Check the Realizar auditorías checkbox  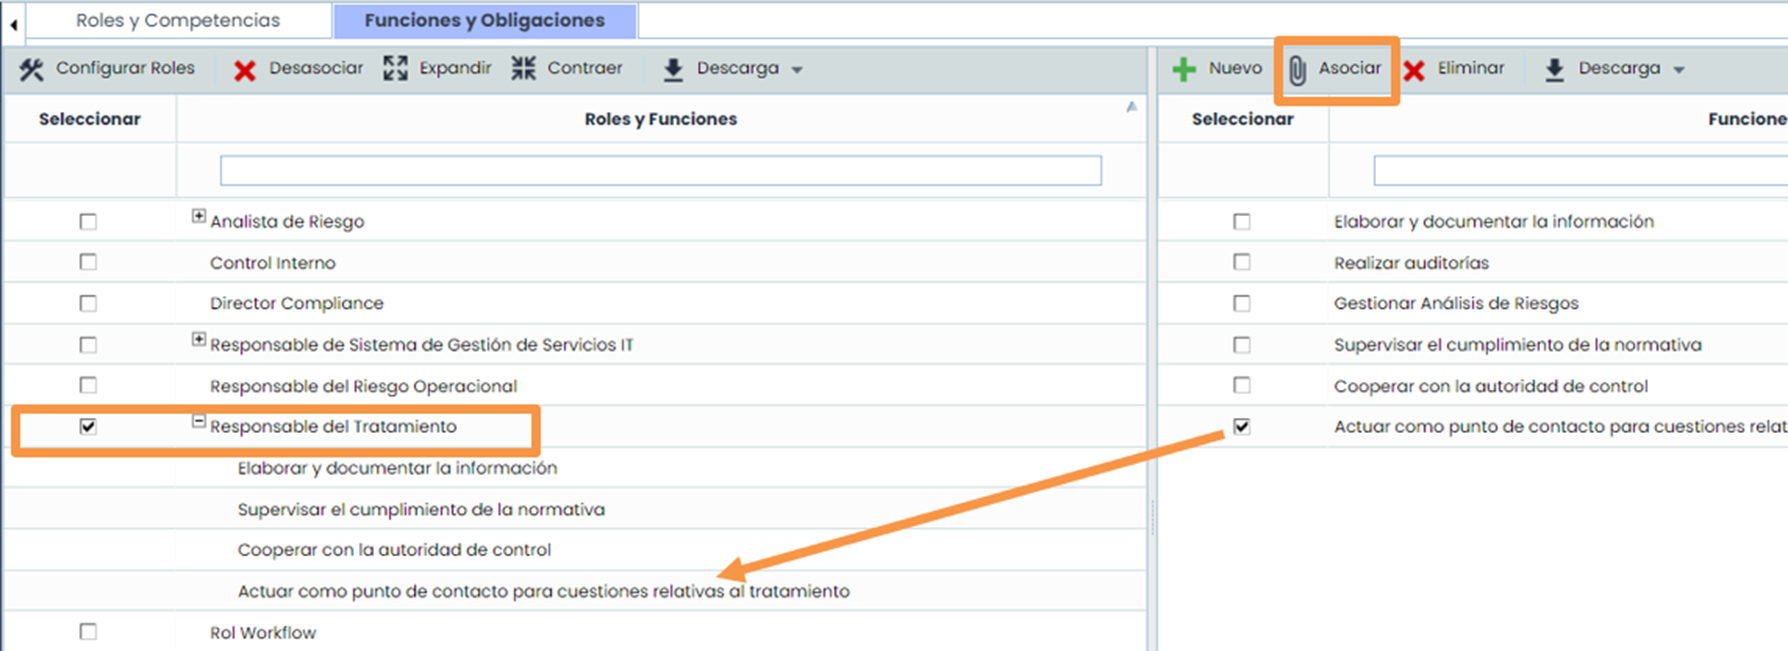click(1241, 263)
